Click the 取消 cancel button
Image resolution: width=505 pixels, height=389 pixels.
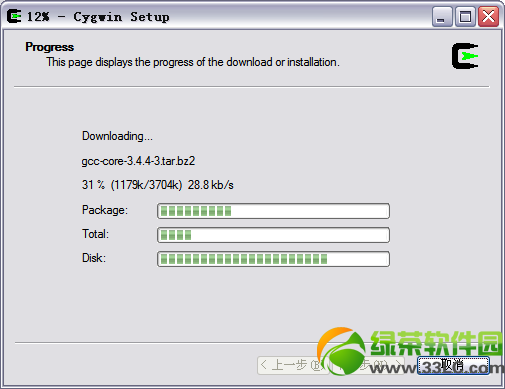pyautogui.click(x=453, y=365)
